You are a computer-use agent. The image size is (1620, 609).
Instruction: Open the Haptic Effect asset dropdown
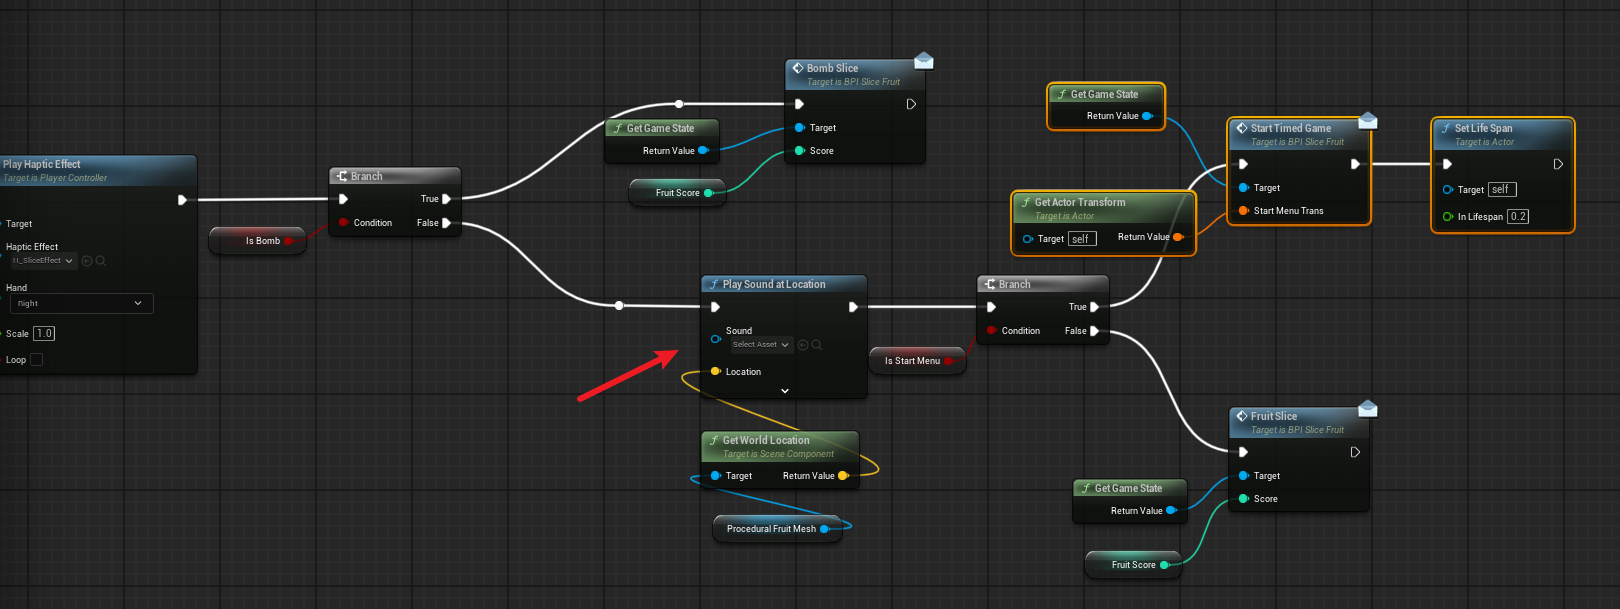43,261
